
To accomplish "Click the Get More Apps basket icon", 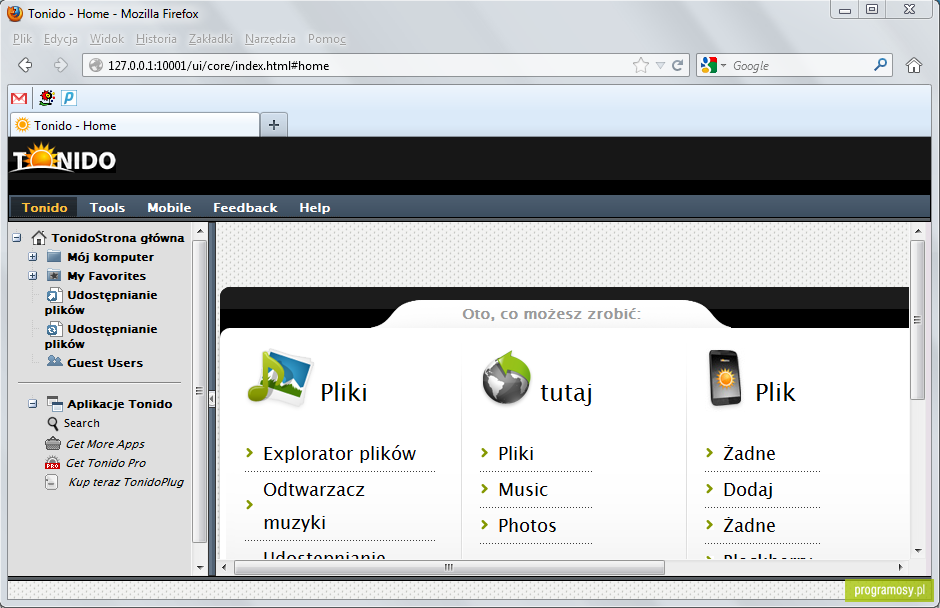I will point(53,444).
